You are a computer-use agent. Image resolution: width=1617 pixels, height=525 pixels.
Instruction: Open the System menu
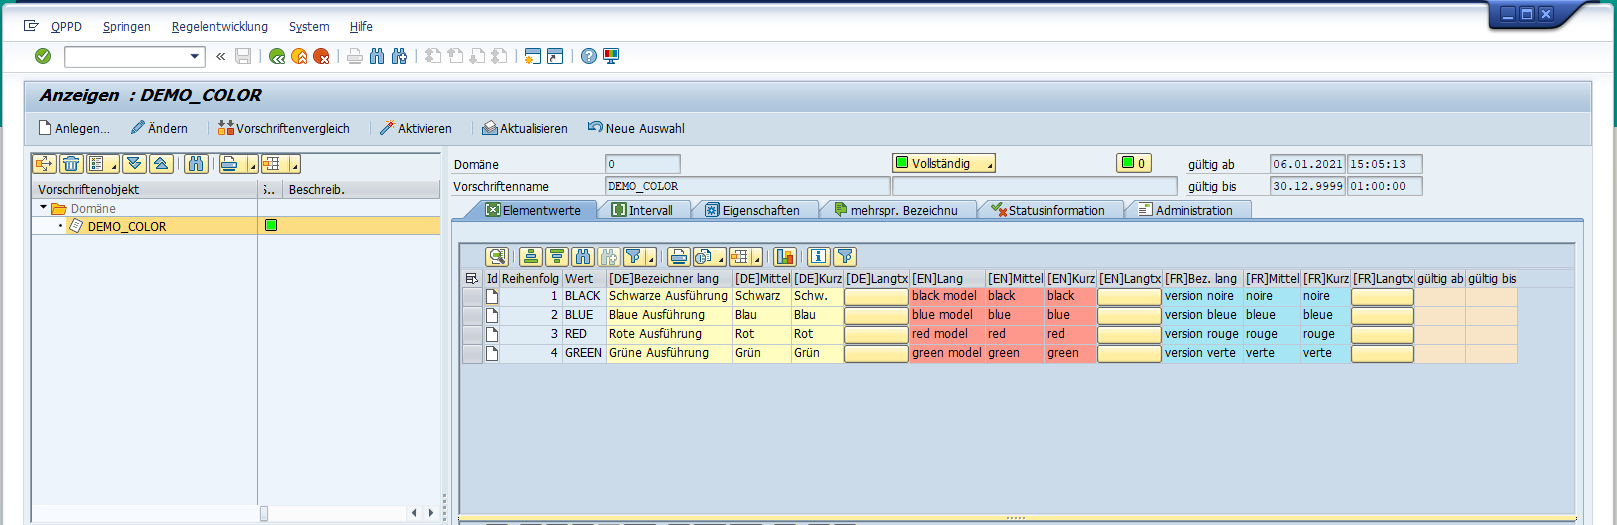click(x=309, y=27)
